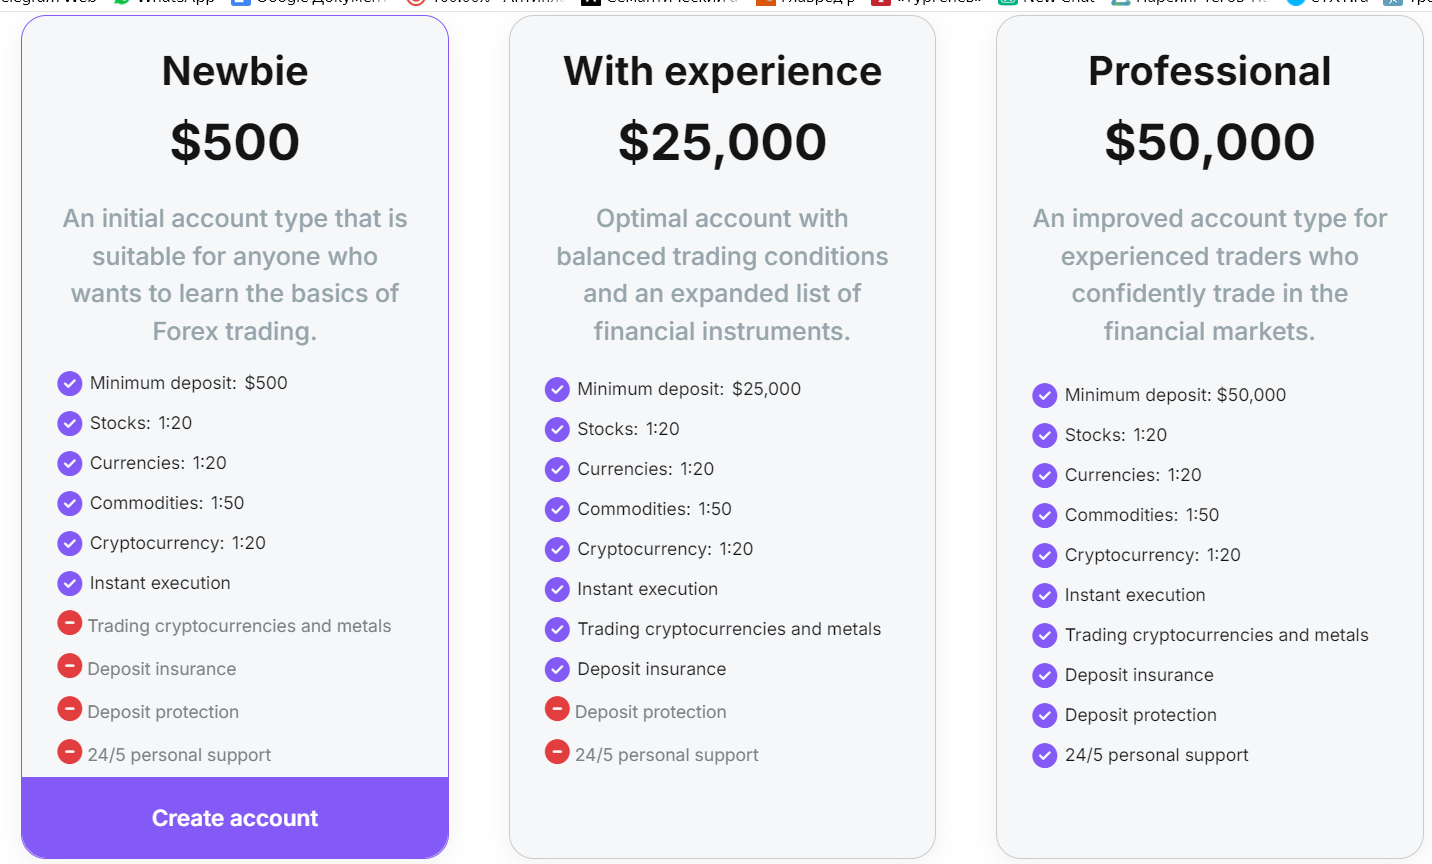The width and height of the screenshot is (1432, 864).
Task: Click the checkmark next to Professional 24/5 personal support
Action: 1045,755
